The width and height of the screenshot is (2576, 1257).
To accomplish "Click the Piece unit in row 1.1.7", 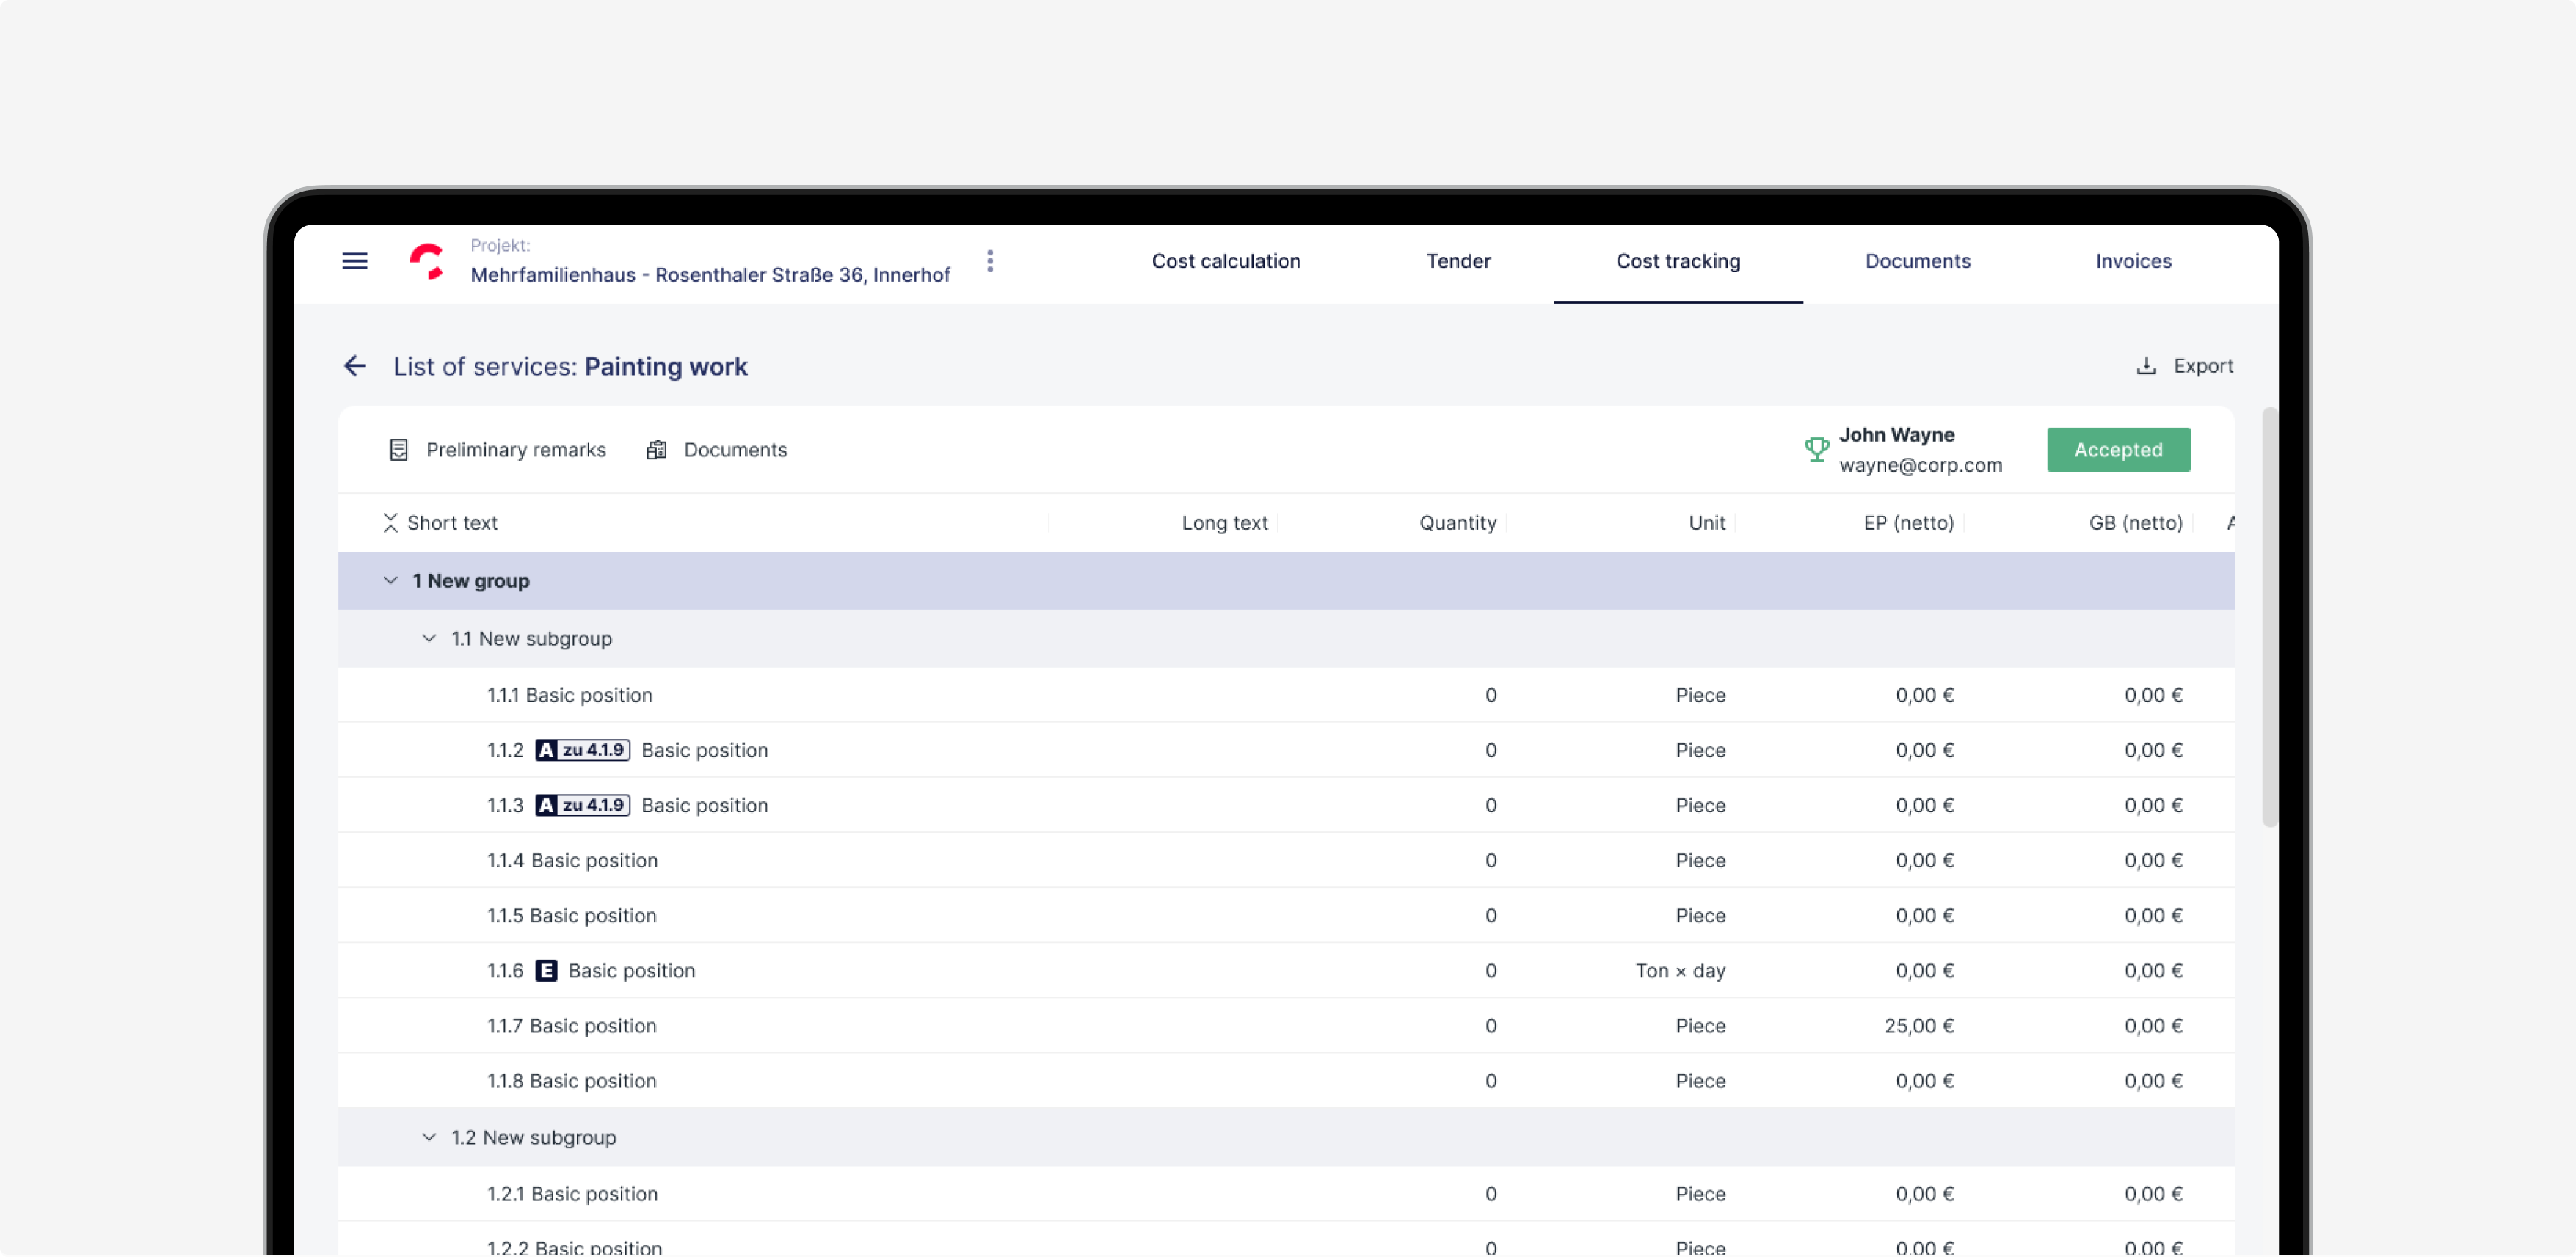I will (1700, 1025).
